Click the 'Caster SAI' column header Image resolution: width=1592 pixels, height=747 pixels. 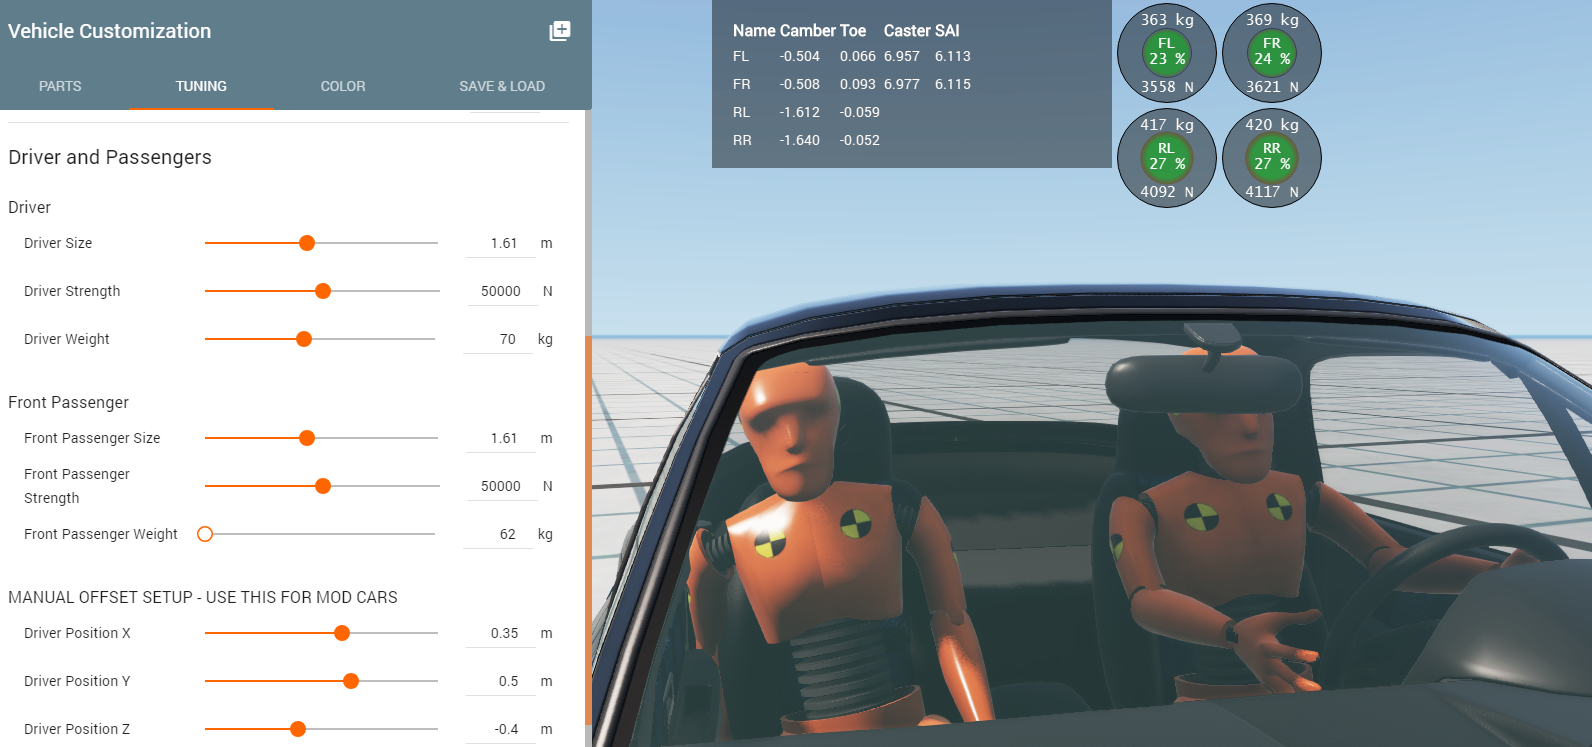921,31
